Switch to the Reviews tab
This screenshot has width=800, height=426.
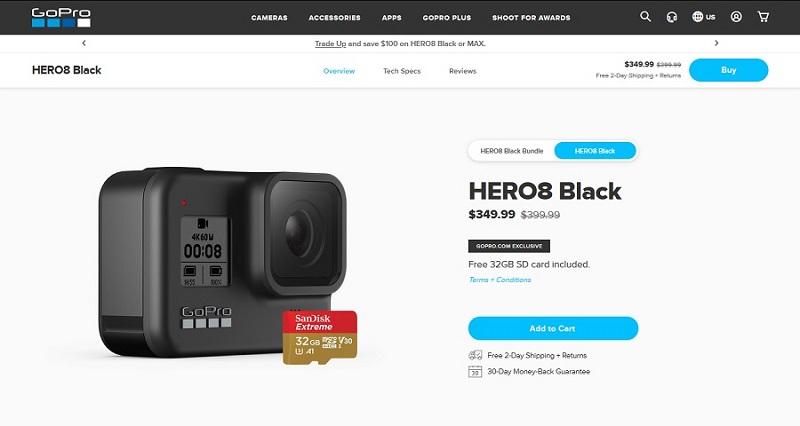463,71
